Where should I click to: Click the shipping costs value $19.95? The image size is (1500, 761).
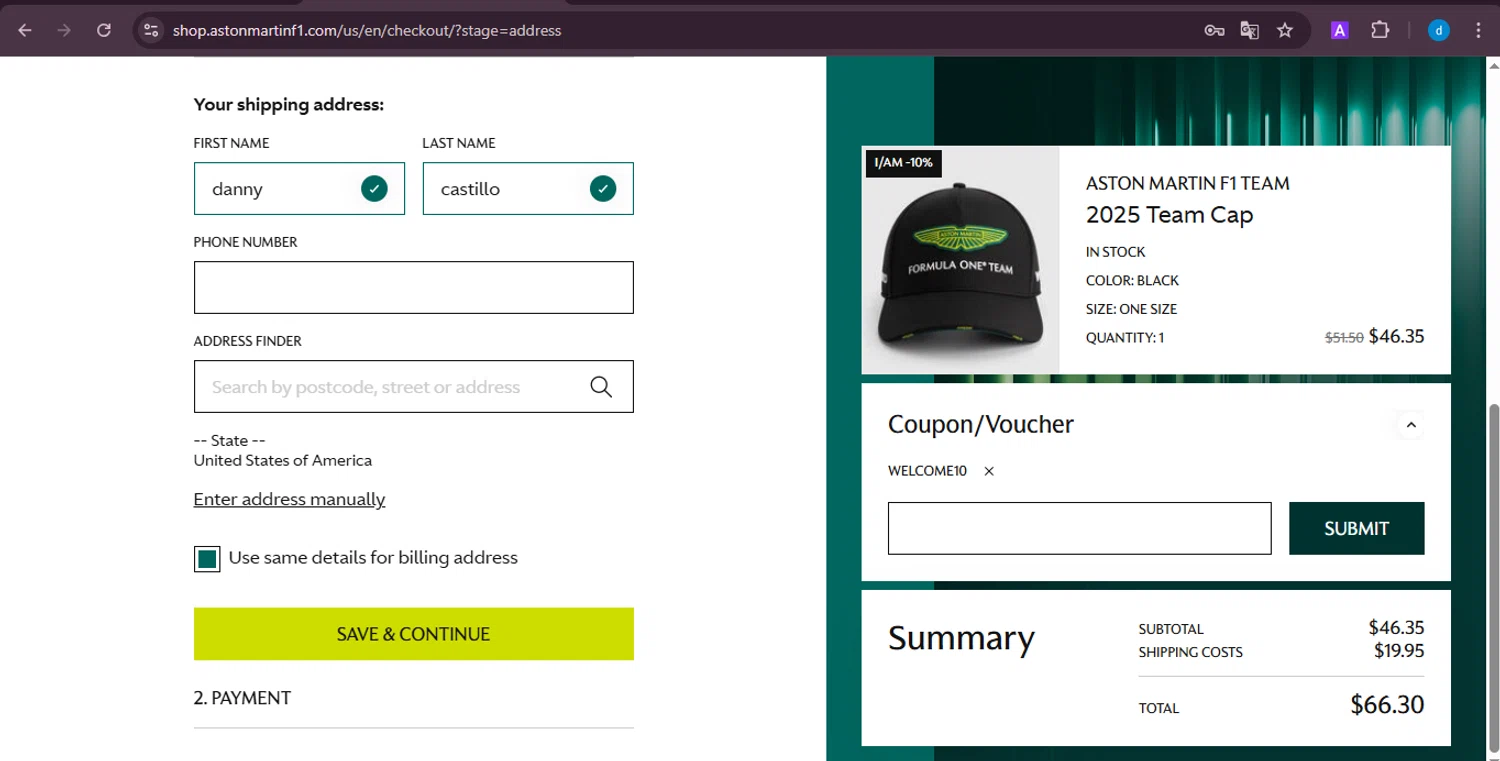click(x=1399, y=651)
